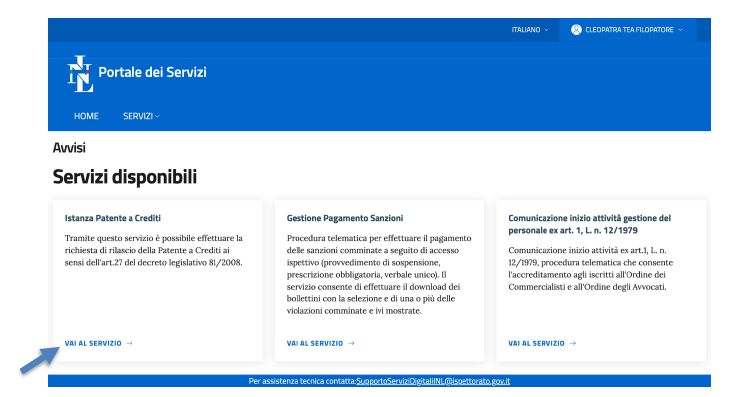The height and width of the screenshot is (397, 750).
Task: Open Portale dei Servizi title link
Action: 152,72
